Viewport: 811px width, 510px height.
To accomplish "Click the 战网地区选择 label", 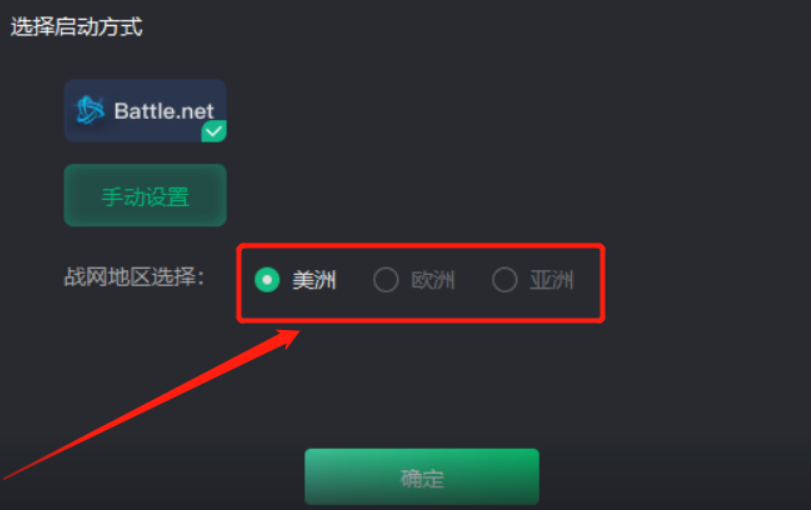I will coord(134,277).
